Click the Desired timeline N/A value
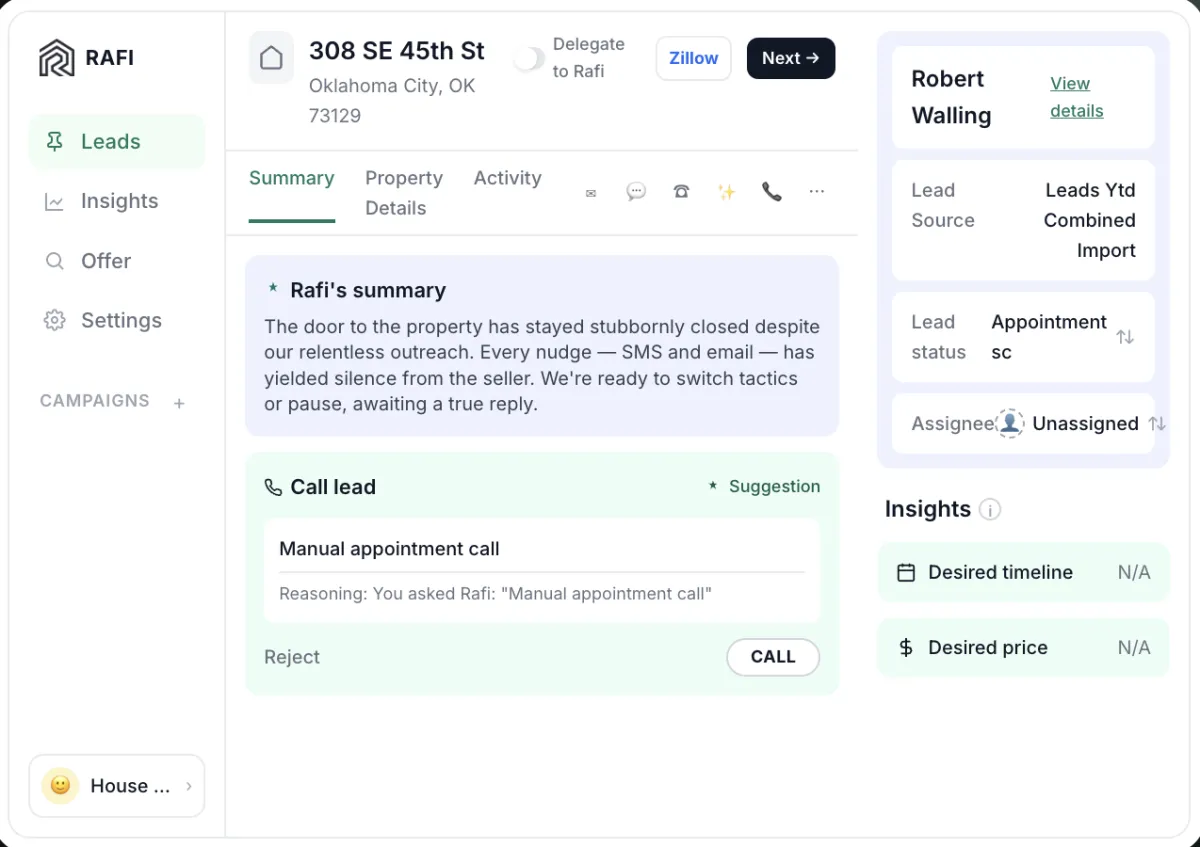Viewport: 1200px width, 847px height. point(1134,573)
